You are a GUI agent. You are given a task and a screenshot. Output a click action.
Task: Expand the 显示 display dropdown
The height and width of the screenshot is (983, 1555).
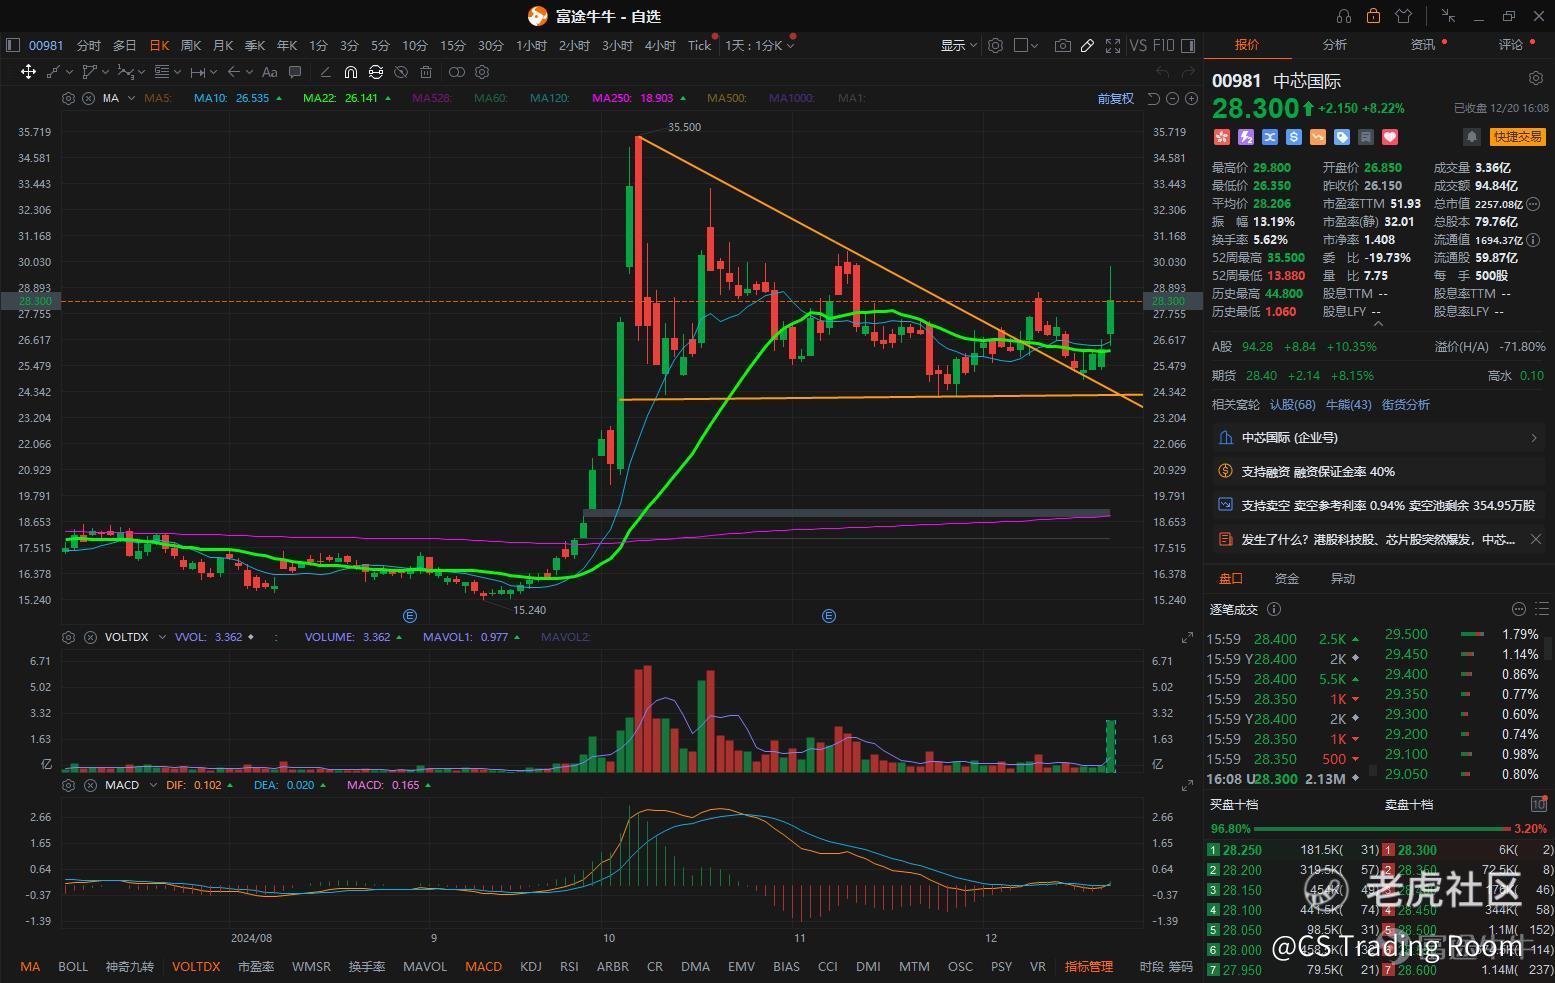click(958, 45)
